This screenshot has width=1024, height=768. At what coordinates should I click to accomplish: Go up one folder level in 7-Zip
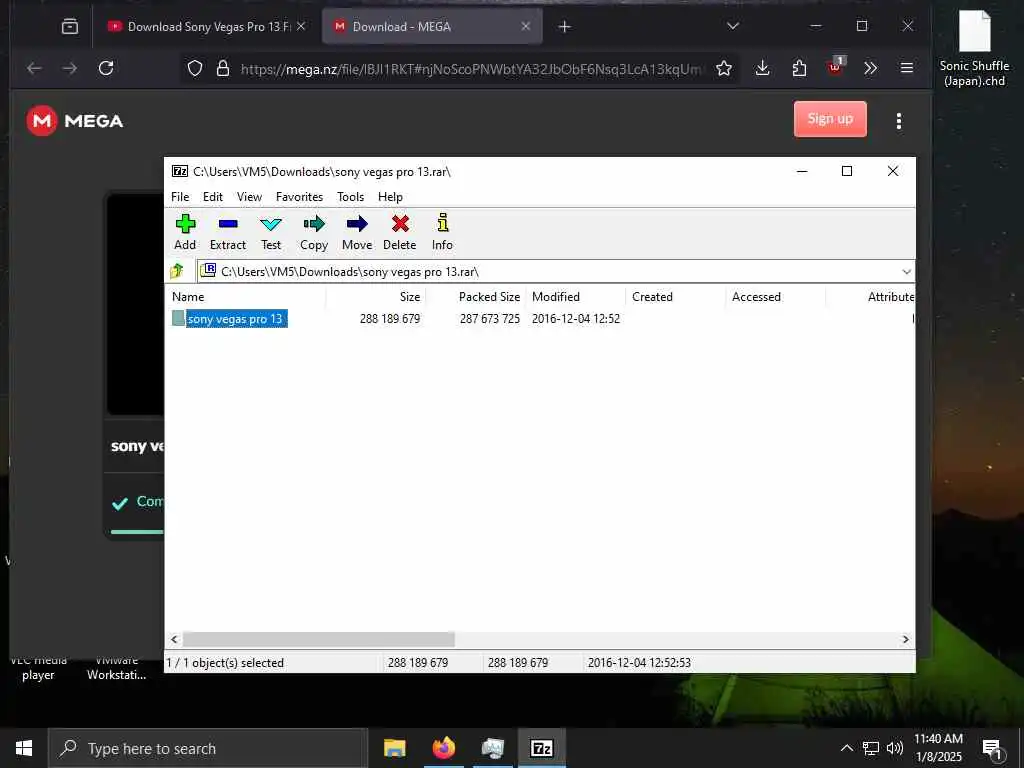click(177, 271)
